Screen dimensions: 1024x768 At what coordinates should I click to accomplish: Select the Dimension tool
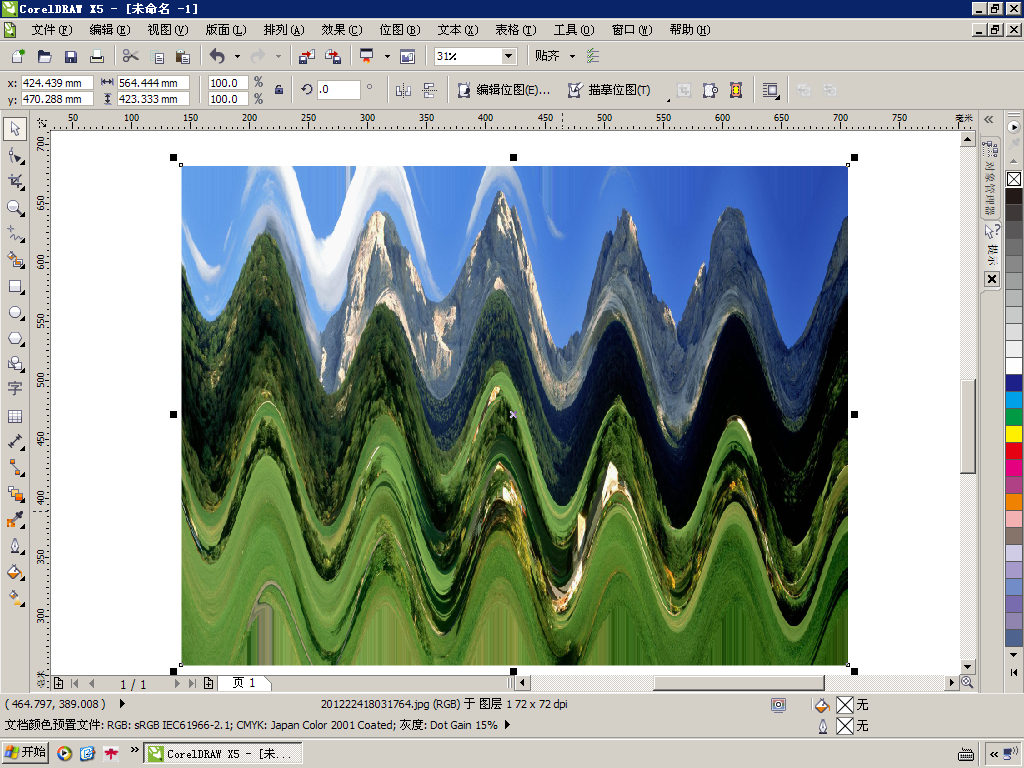(x=15, y=442)
